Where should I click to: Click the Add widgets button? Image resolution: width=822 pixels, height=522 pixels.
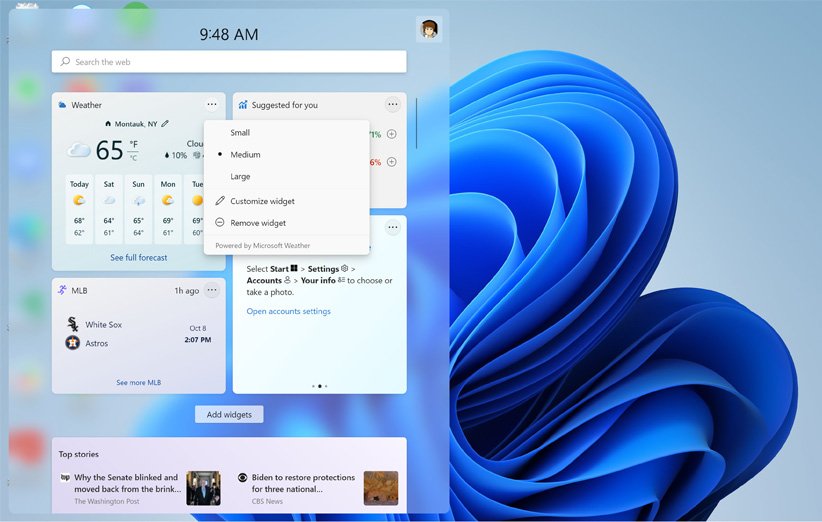[229, 414]
